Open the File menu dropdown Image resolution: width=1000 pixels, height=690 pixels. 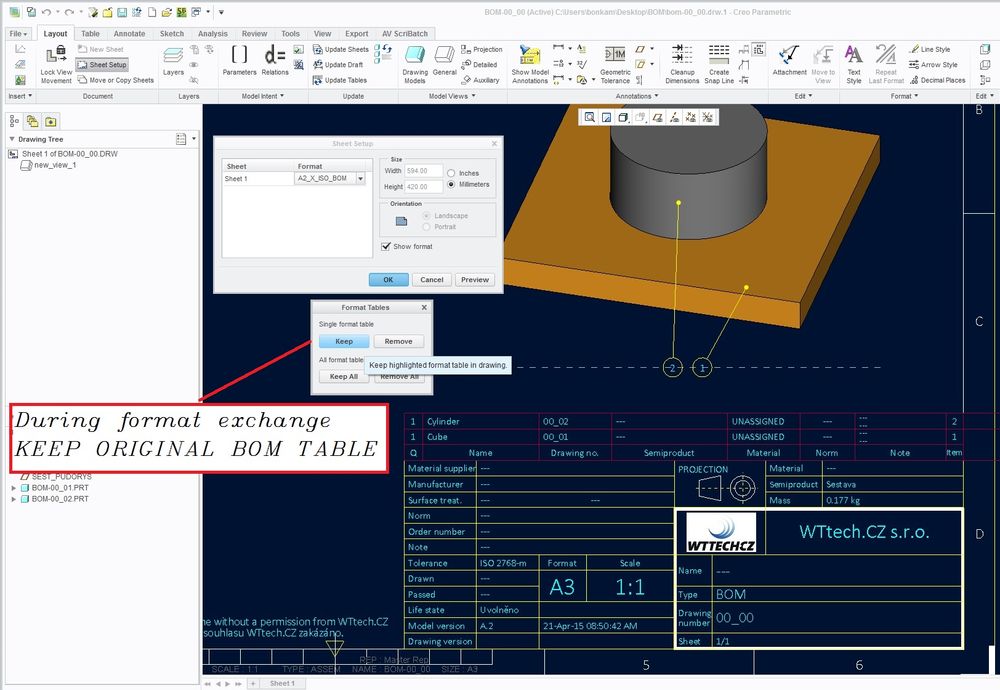(x=18, y=34)
